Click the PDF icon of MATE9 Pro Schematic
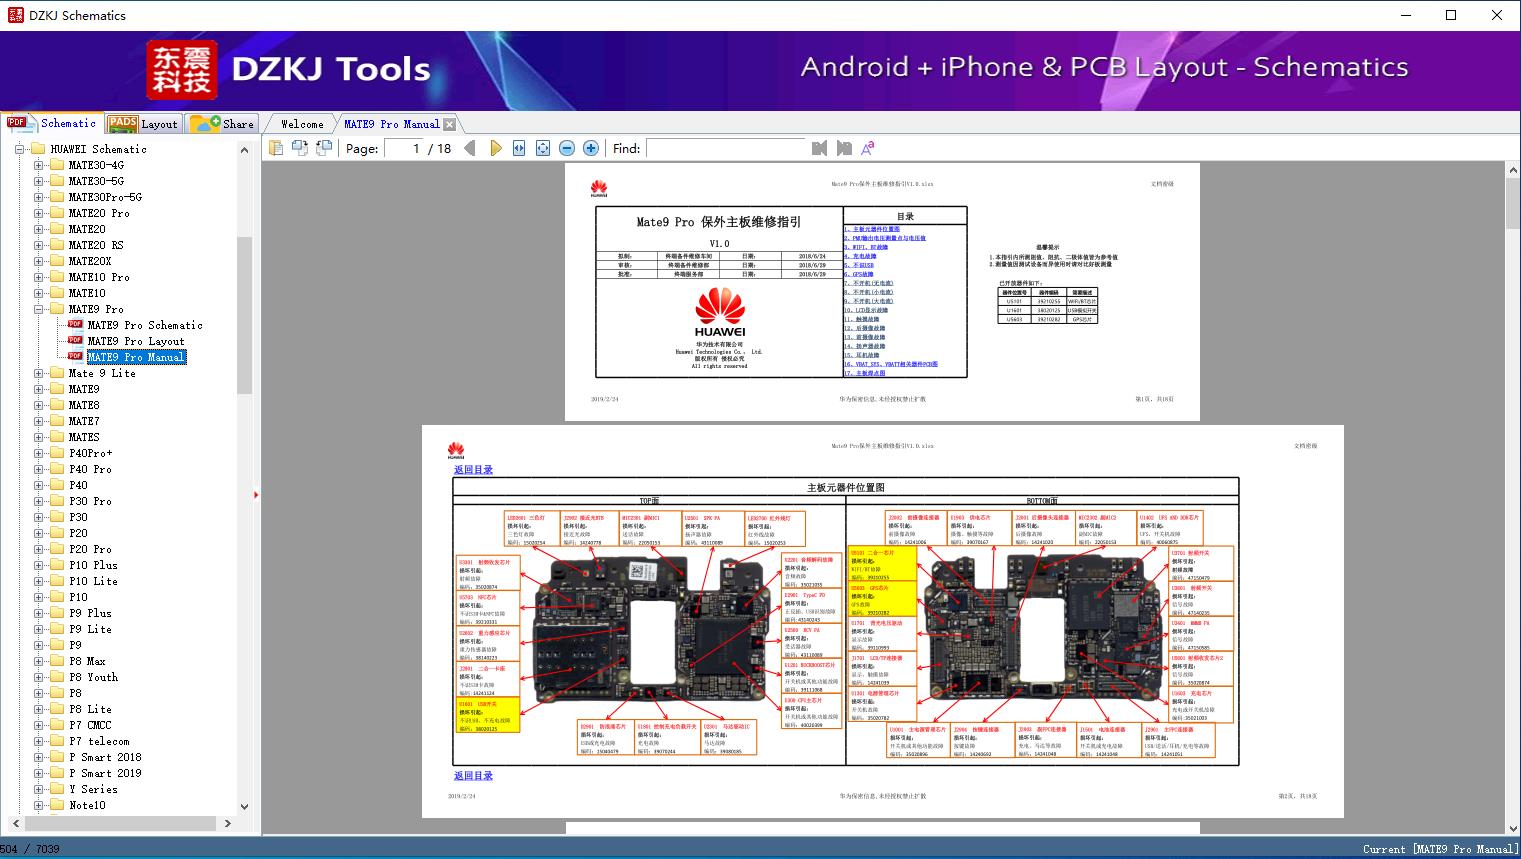Image resolution: width=1521 pixels, height=859 pixels. pyautogui.click(x=75, y=324)
